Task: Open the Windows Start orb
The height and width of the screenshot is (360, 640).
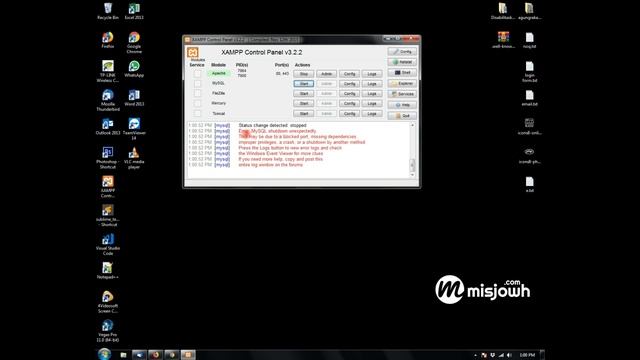Action: coord(104,354)
